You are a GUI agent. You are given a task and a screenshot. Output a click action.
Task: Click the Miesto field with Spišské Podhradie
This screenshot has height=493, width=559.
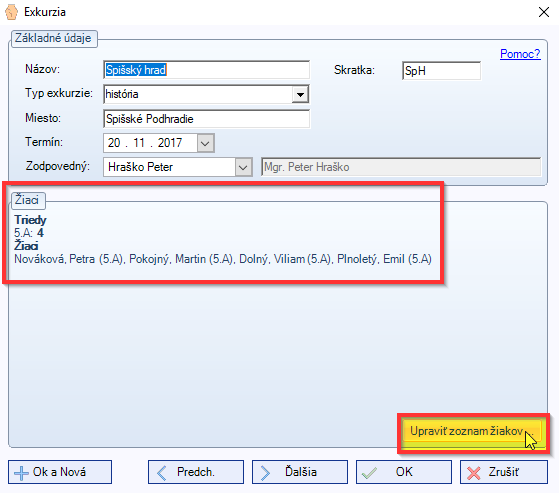point(206,119)
